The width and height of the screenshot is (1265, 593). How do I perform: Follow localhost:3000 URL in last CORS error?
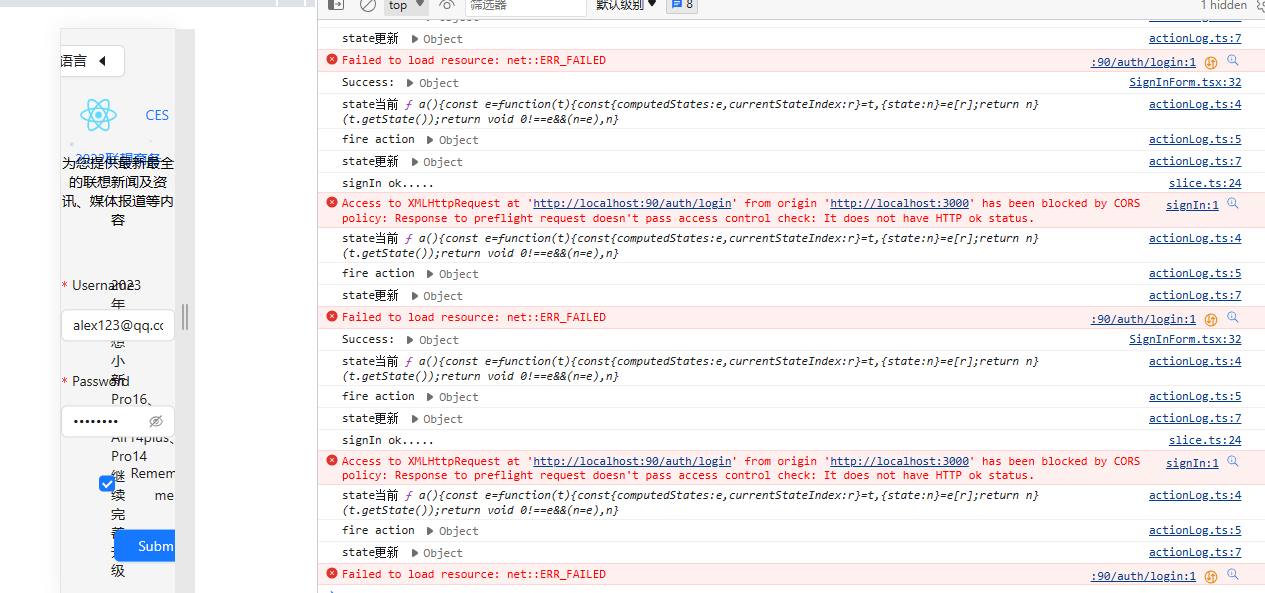click(x=900, y=461)
